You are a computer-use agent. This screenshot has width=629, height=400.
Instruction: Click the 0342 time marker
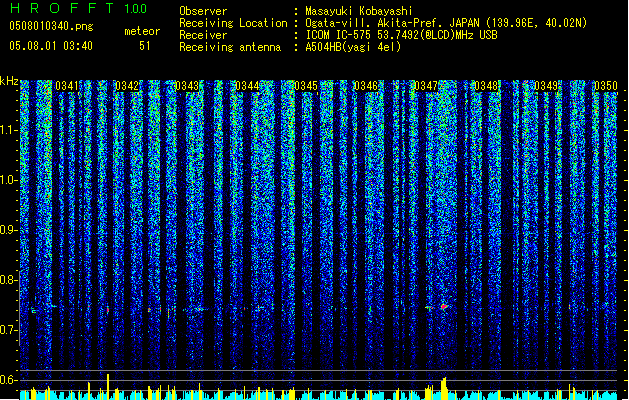(127, 86)
